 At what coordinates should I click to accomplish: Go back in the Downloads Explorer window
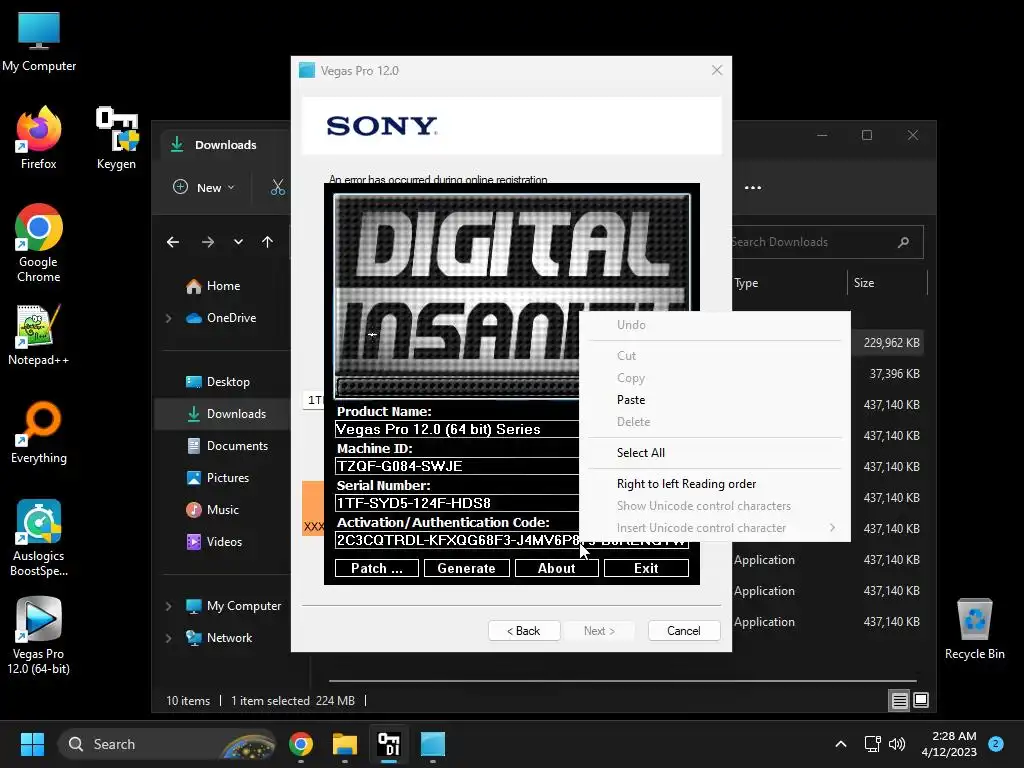tap(173, 242)
